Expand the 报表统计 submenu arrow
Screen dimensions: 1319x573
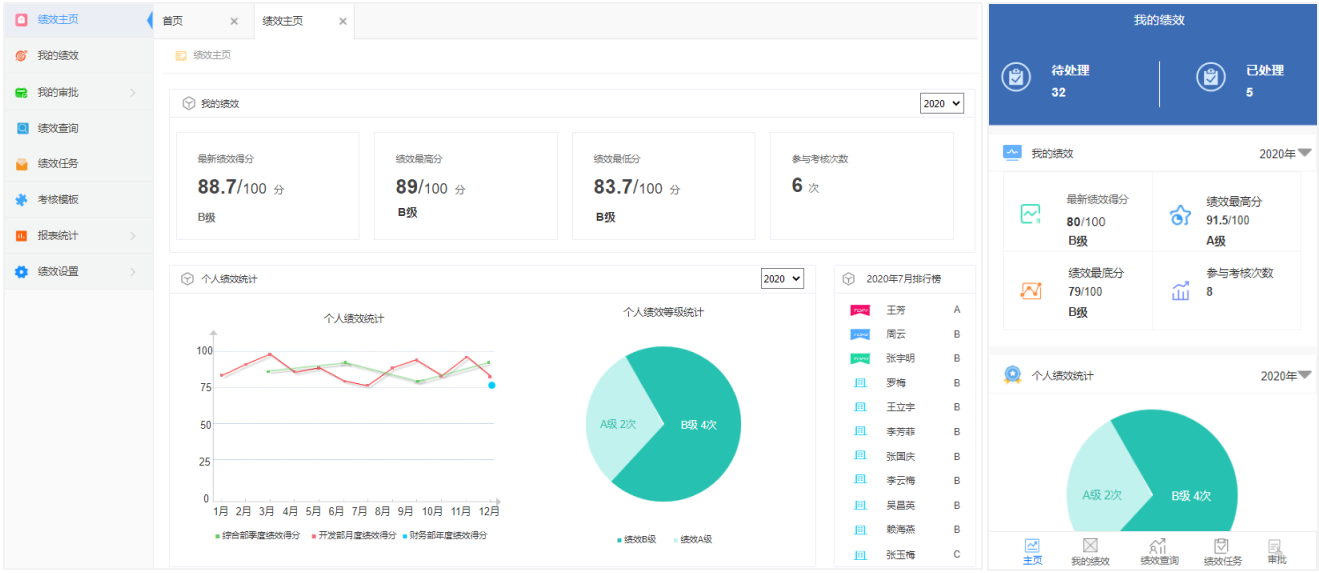click(133, 236)
